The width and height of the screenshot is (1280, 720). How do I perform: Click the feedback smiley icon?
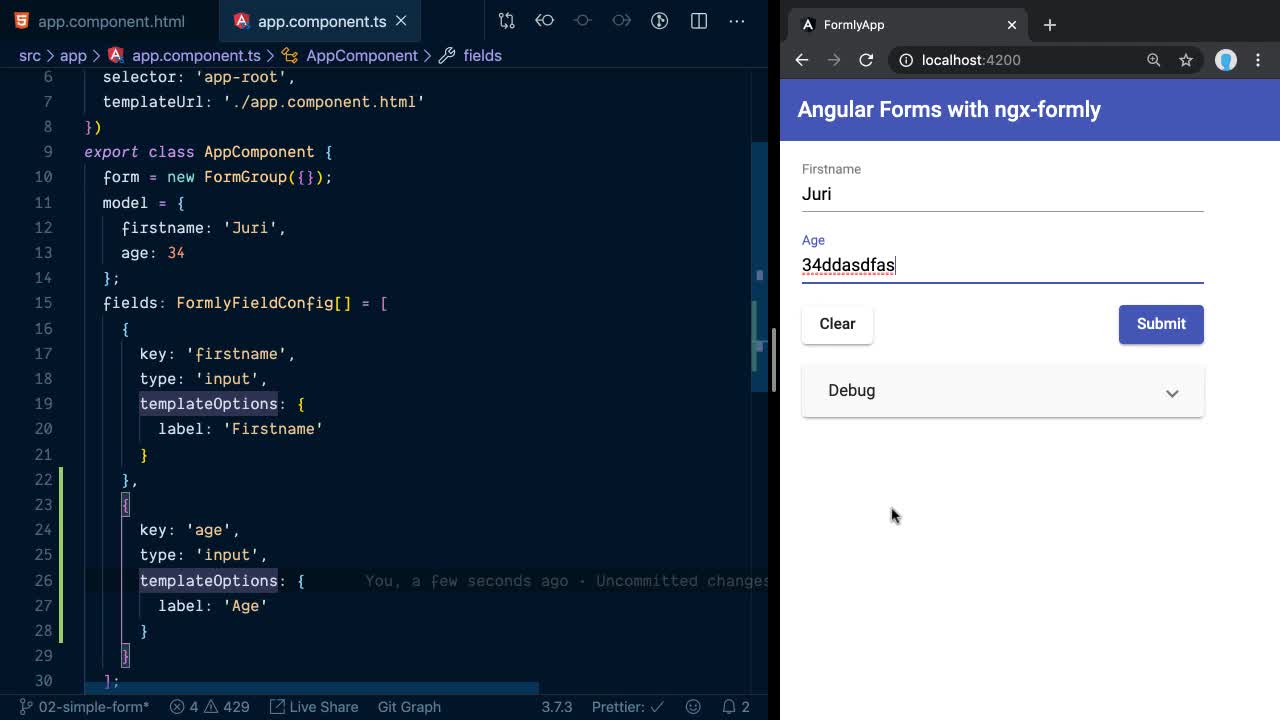click(x=693, y=707)
